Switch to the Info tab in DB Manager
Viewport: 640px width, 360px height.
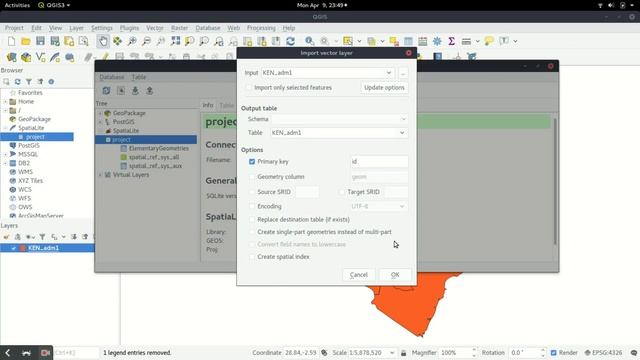(208, 105)
